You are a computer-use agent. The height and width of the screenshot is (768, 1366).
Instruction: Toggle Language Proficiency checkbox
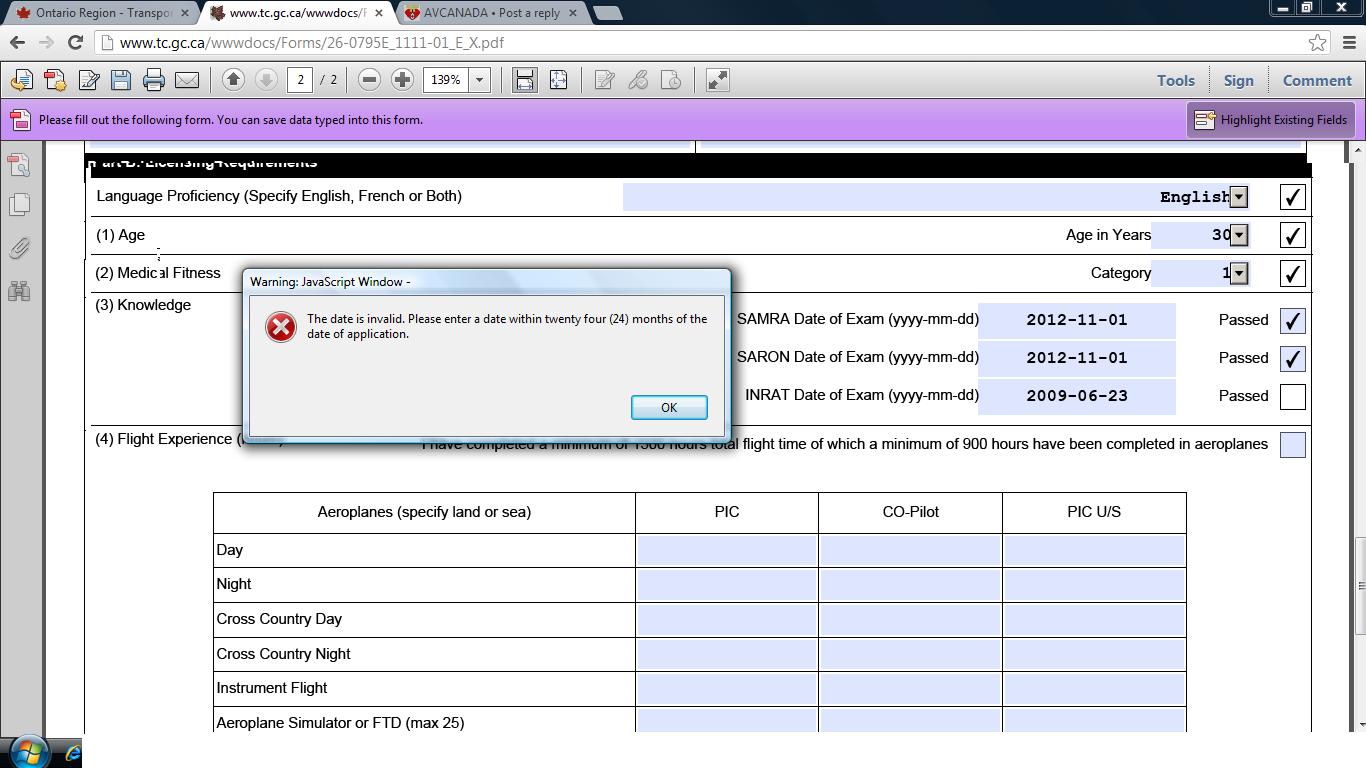(1292, 197)
